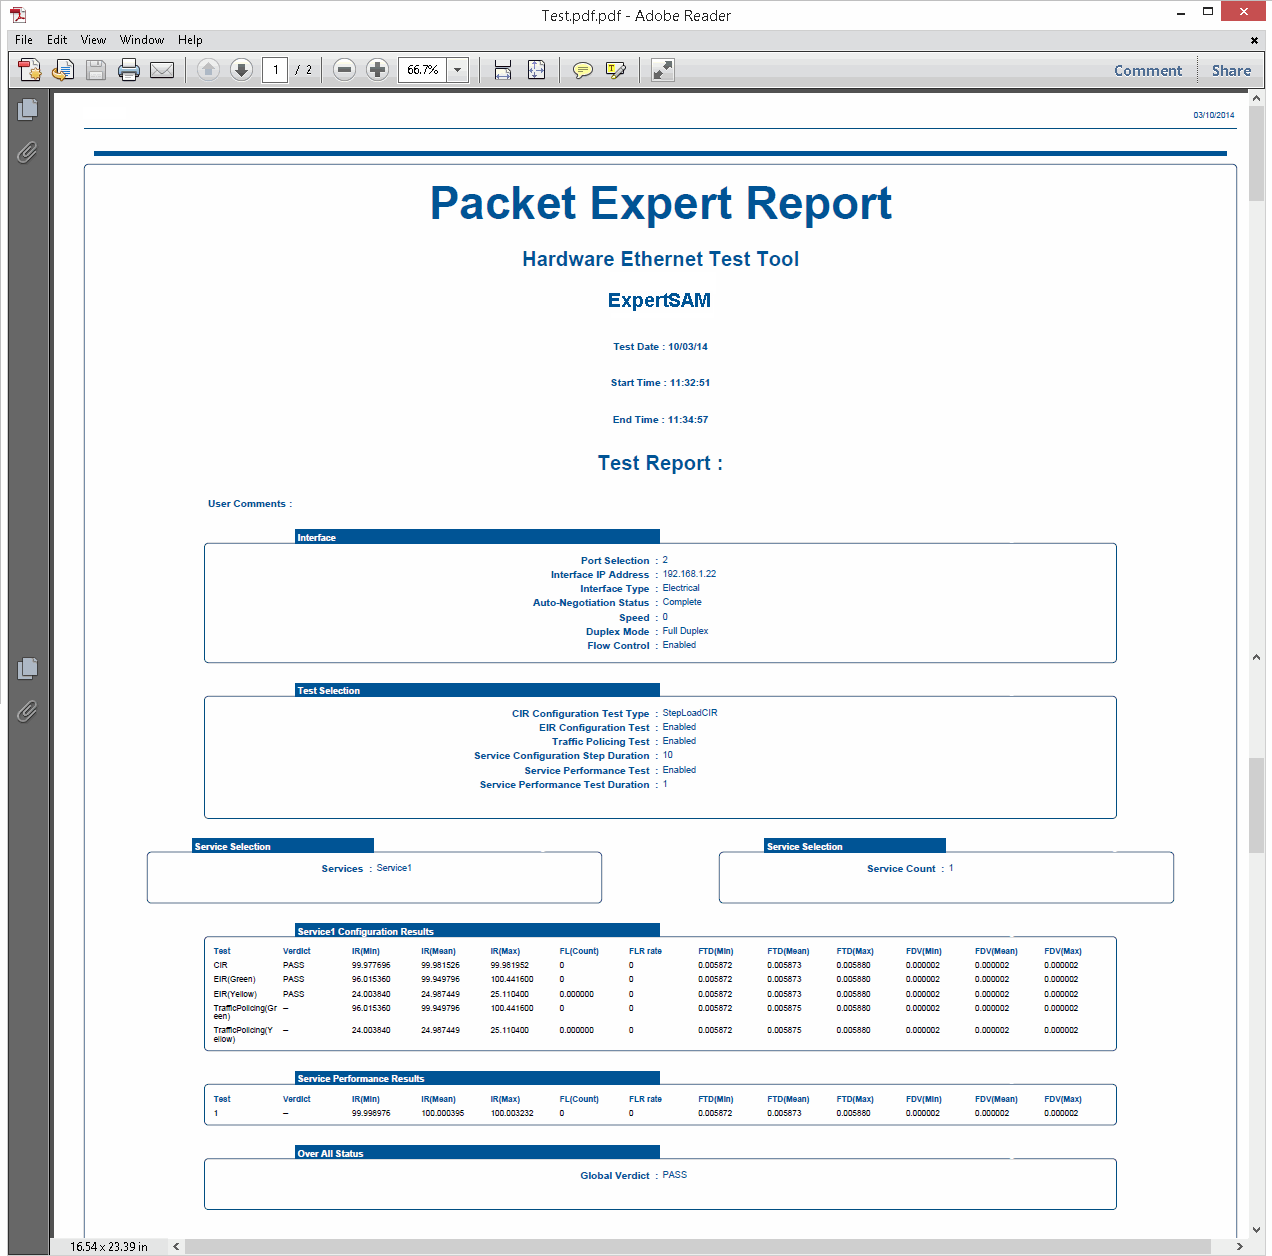Image resolution: width=1272 pixels, height=1256 pixels.
Task: Click the scrolling mode fit-width icon
Action: click(503, 70)
